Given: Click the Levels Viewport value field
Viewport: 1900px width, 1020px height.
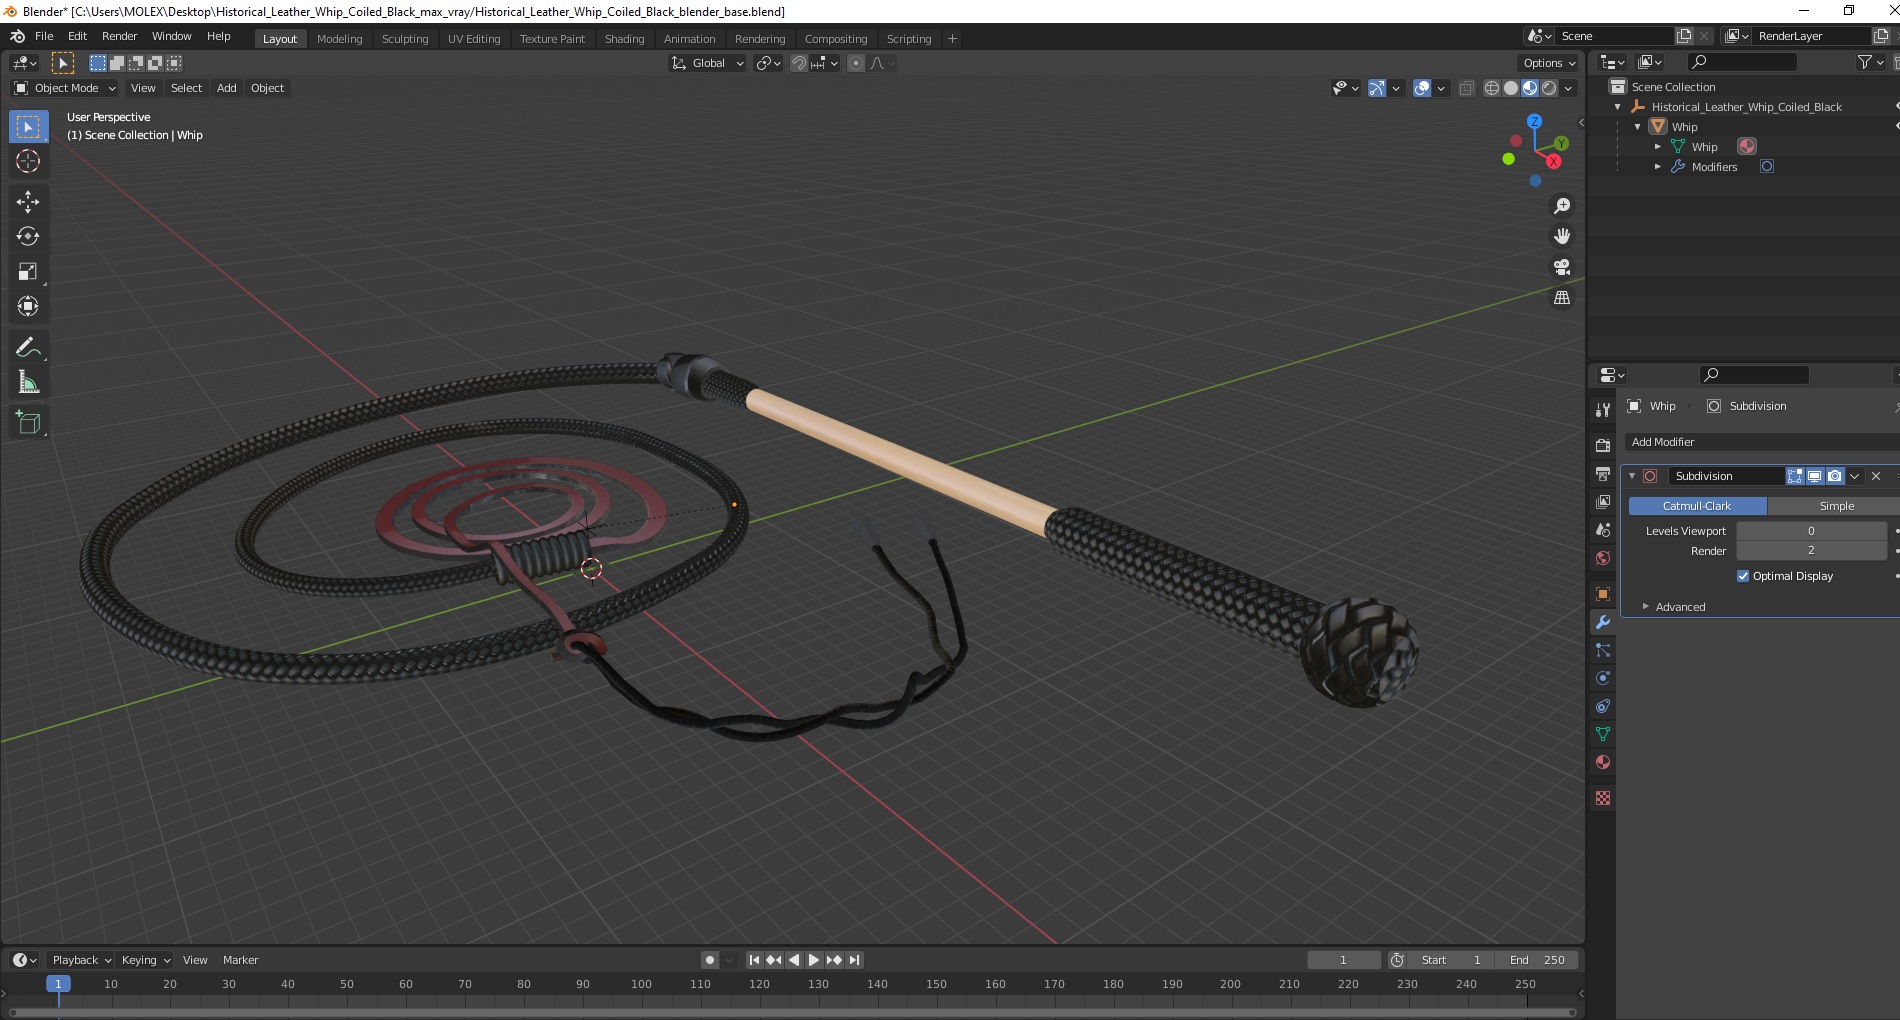Looking at the screenshot, I should (1811, 531).
